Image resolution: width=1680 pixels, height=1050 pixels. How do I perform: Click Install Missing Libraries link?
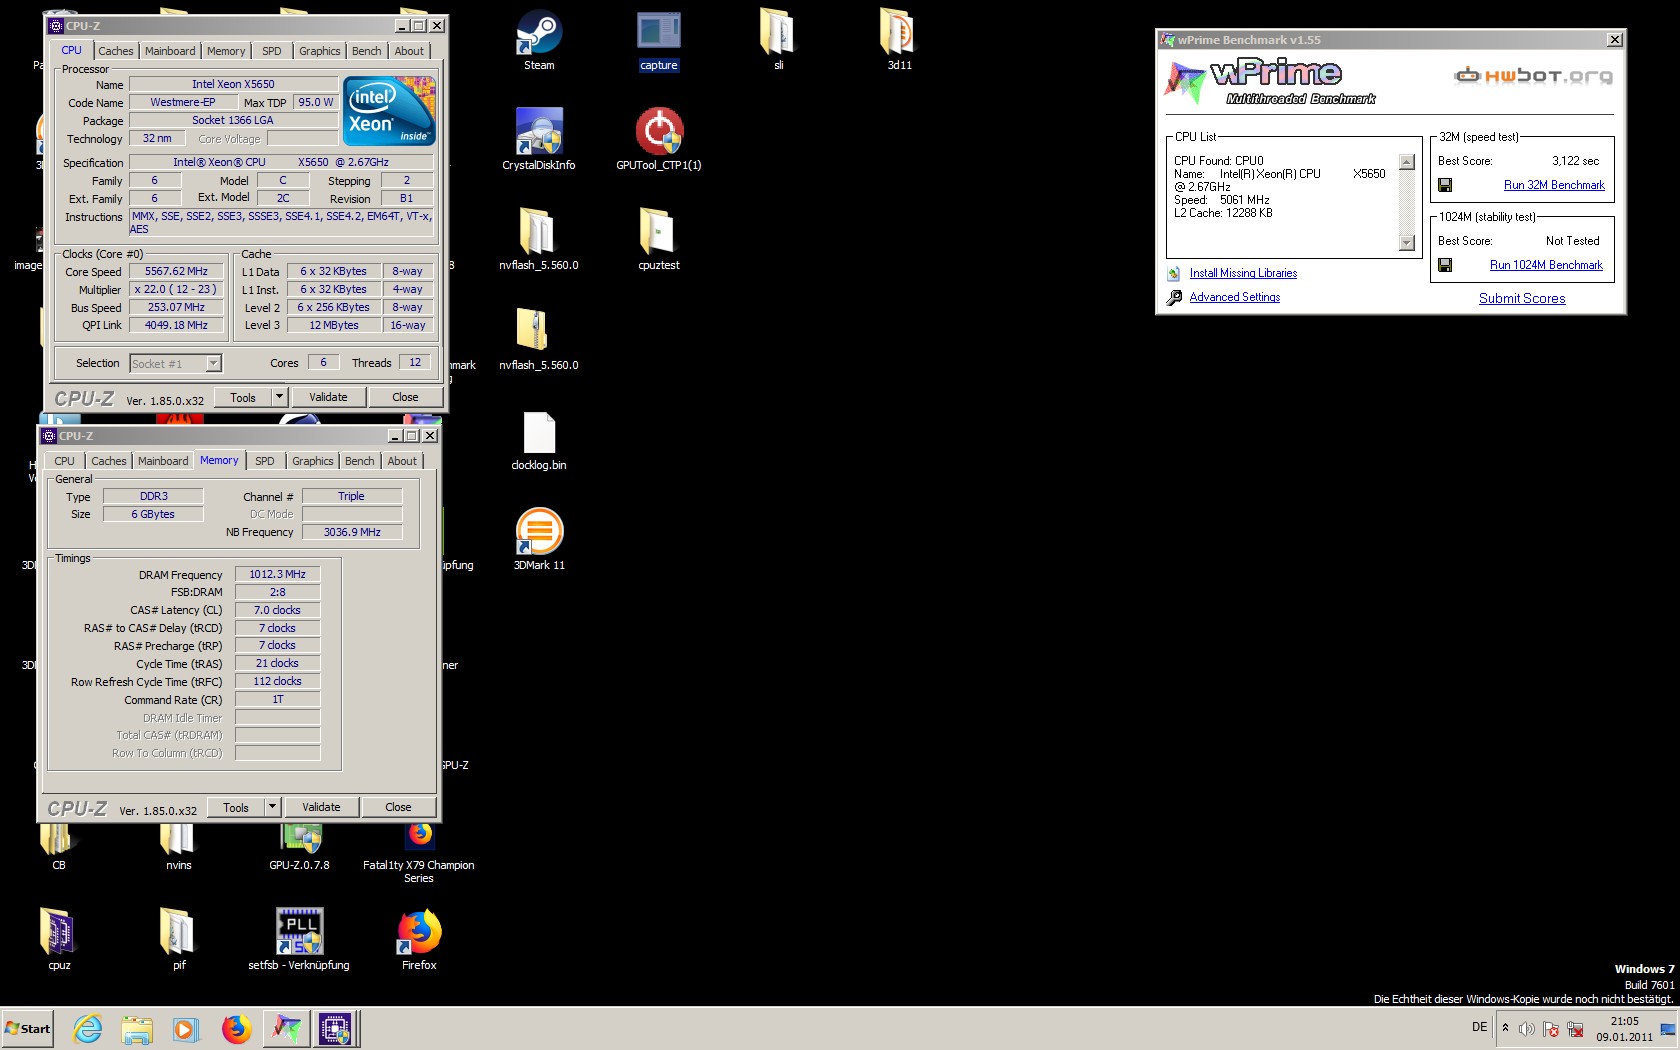click(x=1243, y=273)
